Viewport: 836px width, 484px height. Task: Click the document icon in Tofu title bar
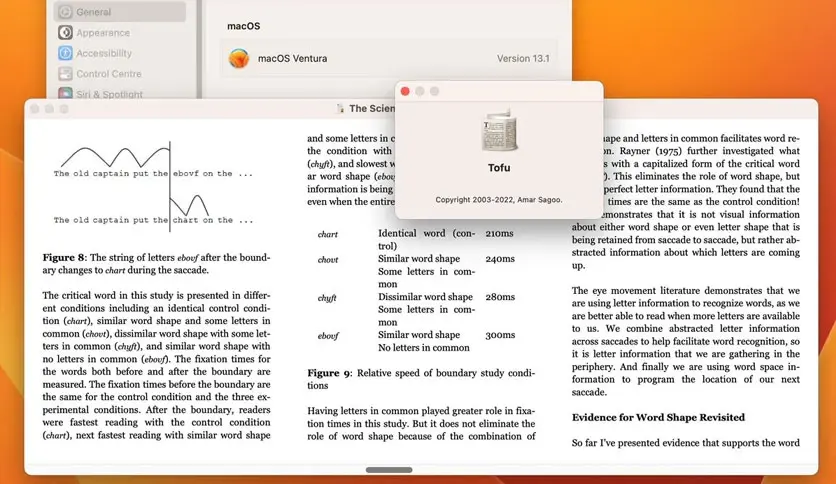[340, 108]
